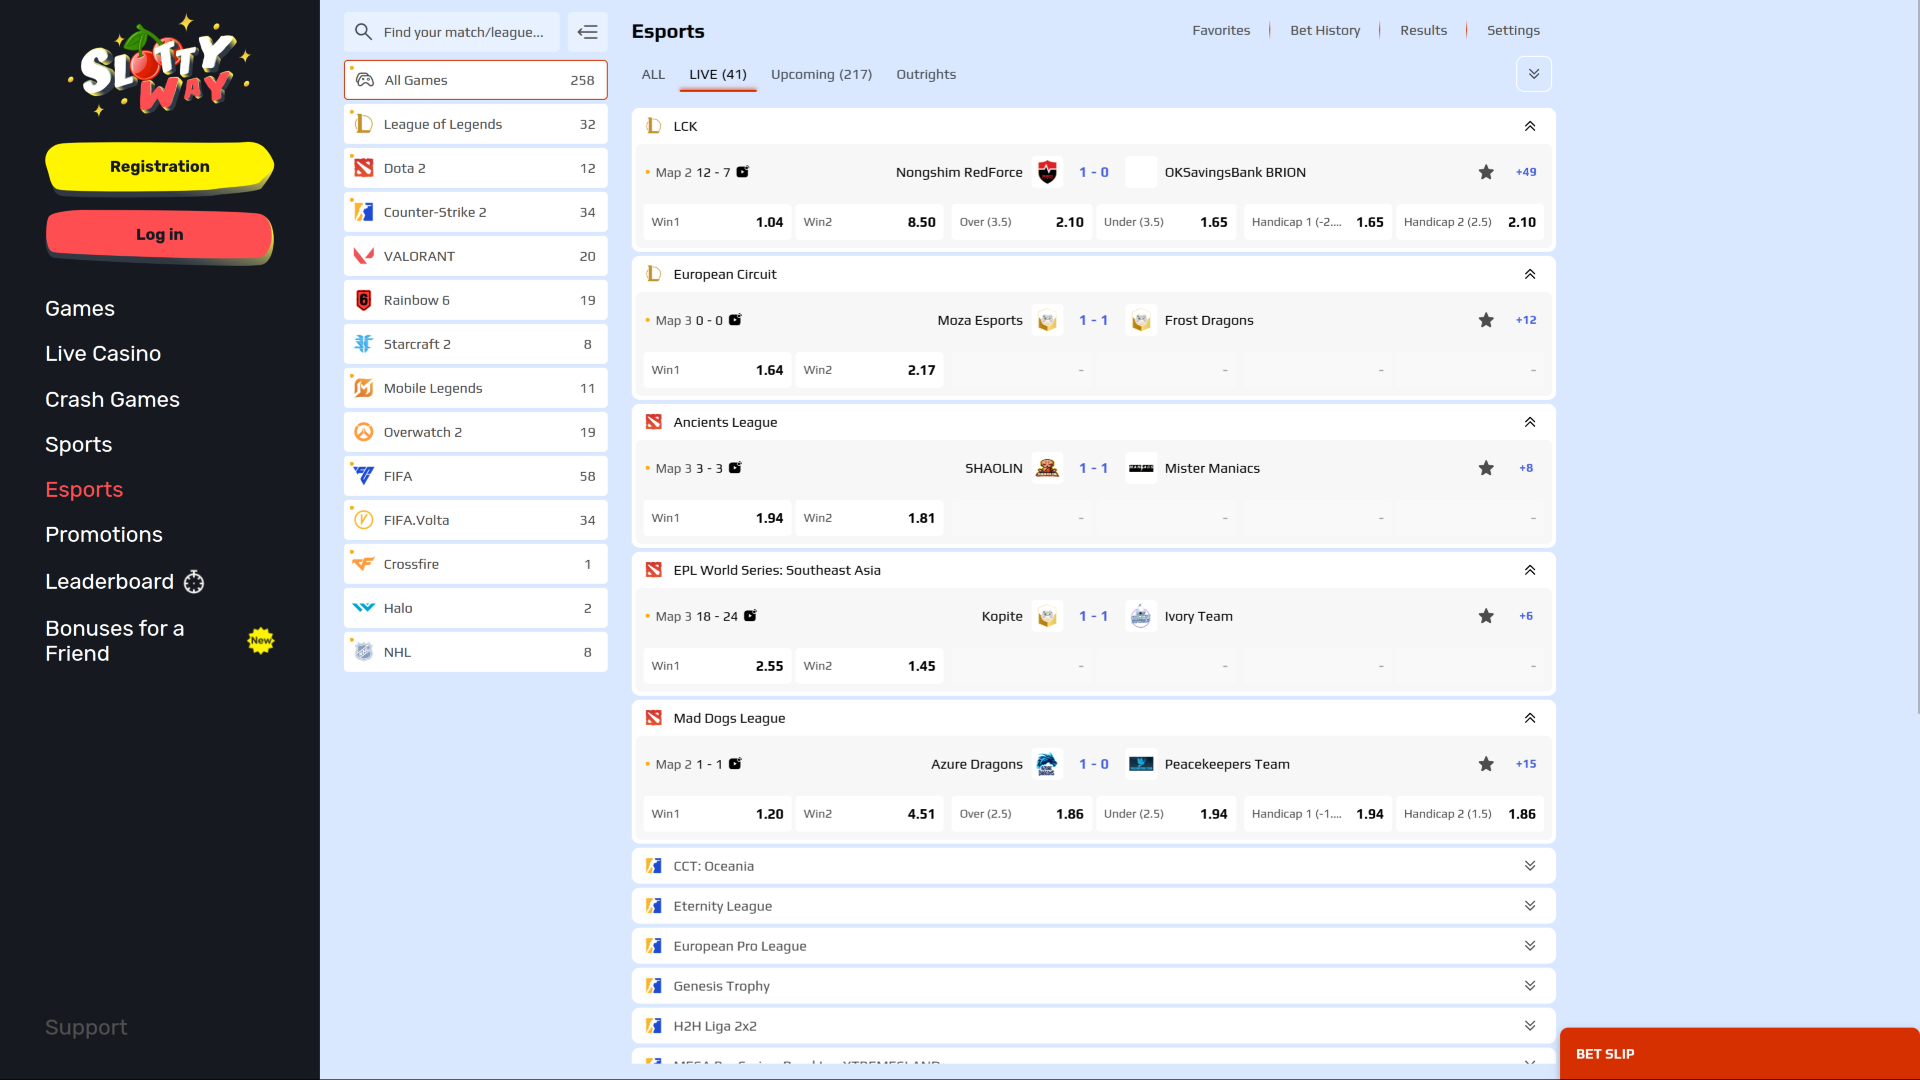Select Dota 2 game icon

coord(364,168)
